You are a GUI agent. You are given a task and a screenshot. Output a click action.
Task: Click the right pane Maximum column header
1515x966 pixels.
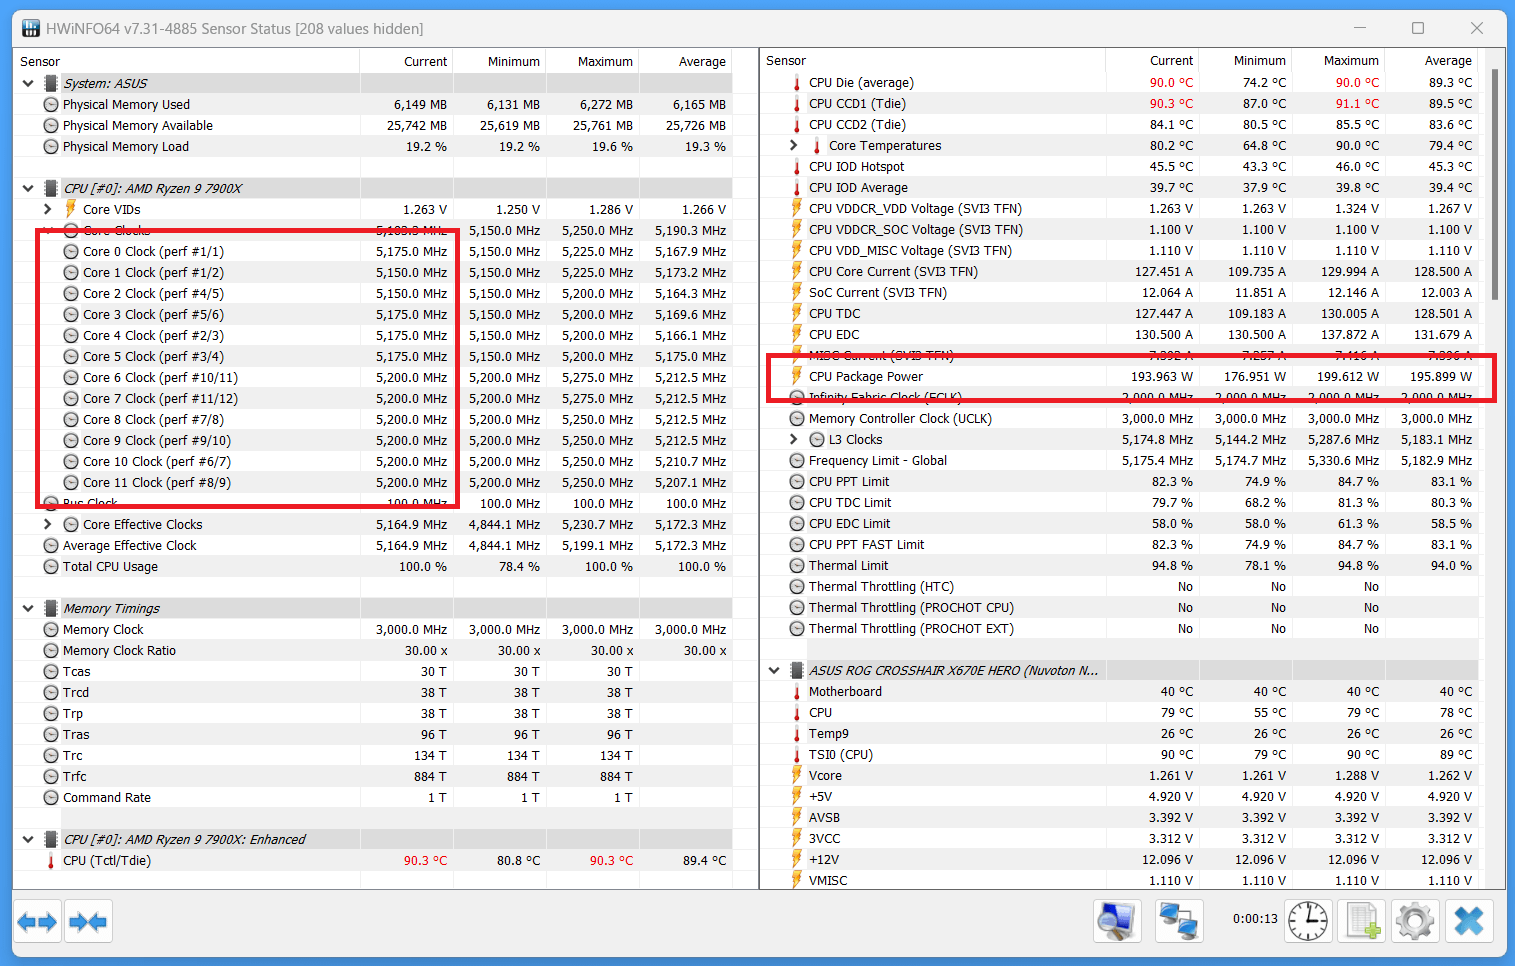[1338, 61]
